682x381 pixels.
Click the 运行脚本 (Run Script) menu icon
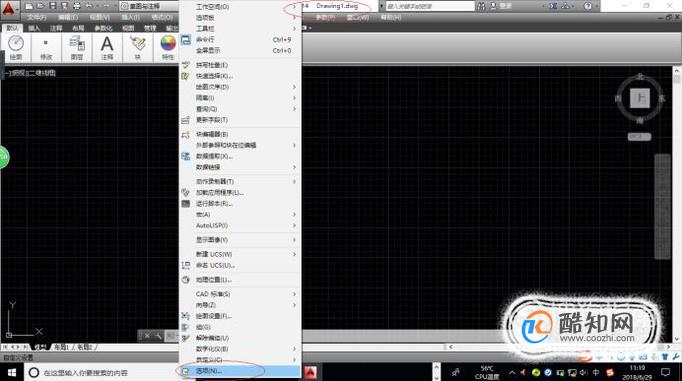click(x=186, y=204)
